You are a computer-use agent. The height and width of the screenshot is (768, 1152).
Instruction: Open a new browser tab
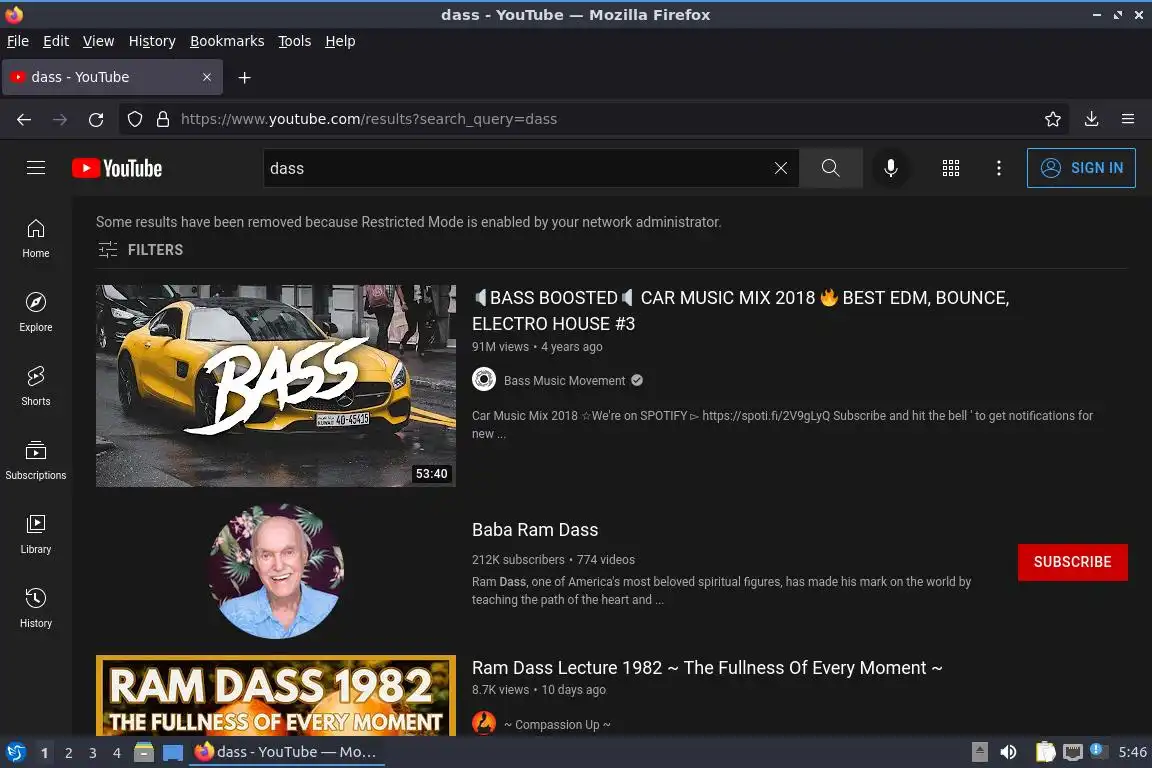[245, 77]
